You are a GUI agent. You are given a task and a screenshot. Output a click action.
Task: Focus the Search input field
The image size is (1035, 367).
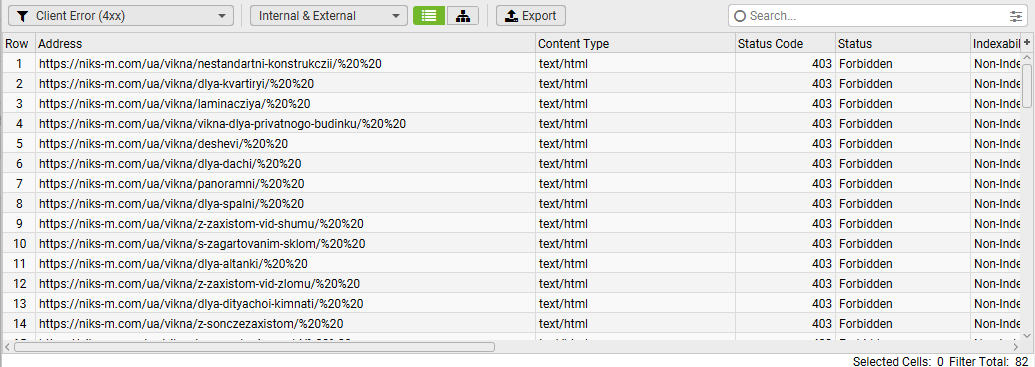click(878, 16)
